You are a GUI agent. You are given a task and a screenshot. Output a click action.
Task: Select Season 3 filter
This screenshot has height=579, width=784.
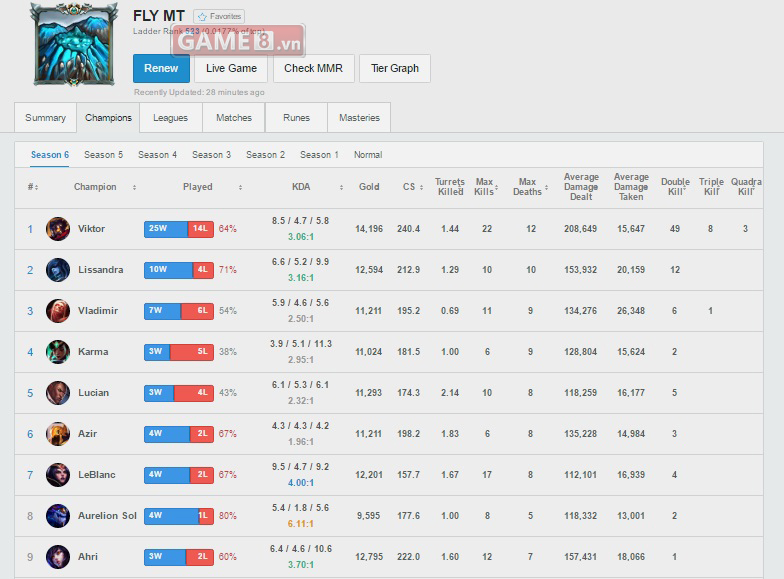tap(212, 155)
